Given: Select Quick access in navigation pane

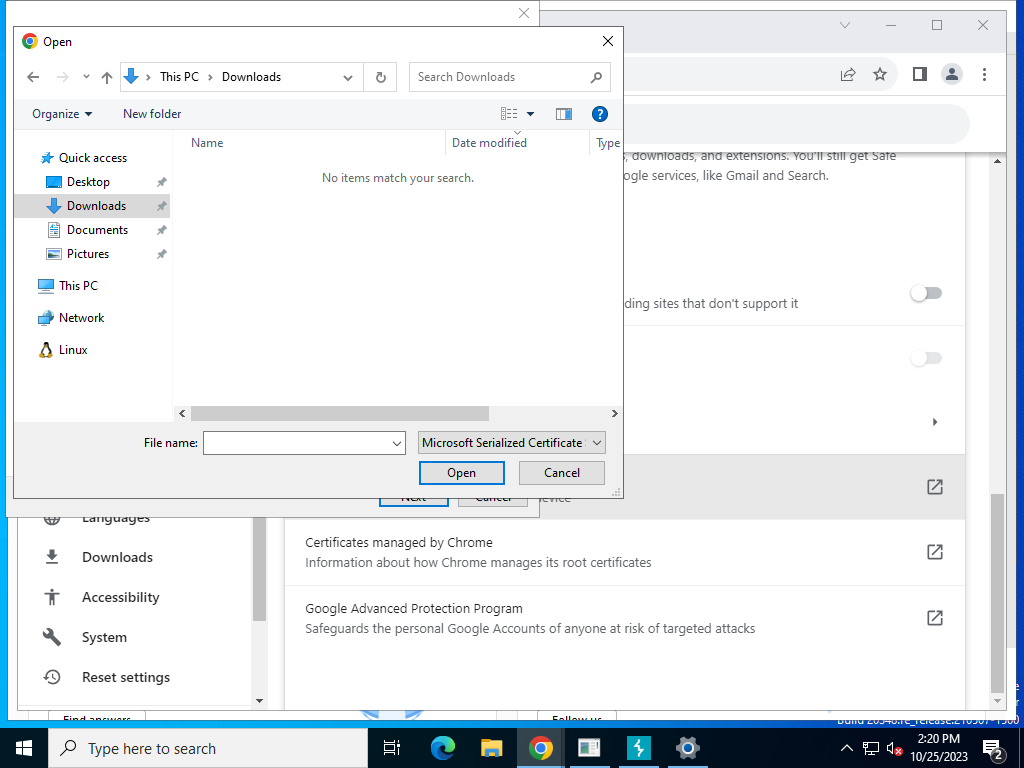Looking at the screenshot, I should click(93, 158).
